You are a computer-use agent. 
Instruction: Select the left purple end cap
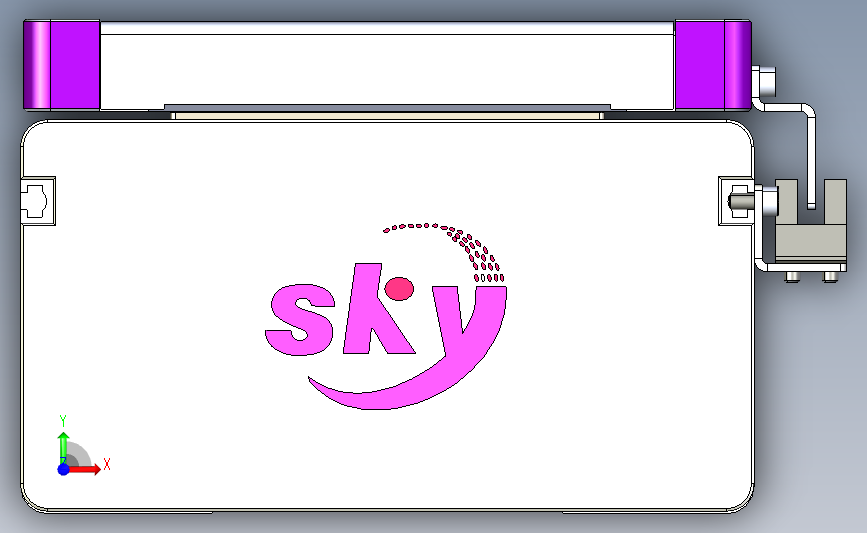coord(61,65)
